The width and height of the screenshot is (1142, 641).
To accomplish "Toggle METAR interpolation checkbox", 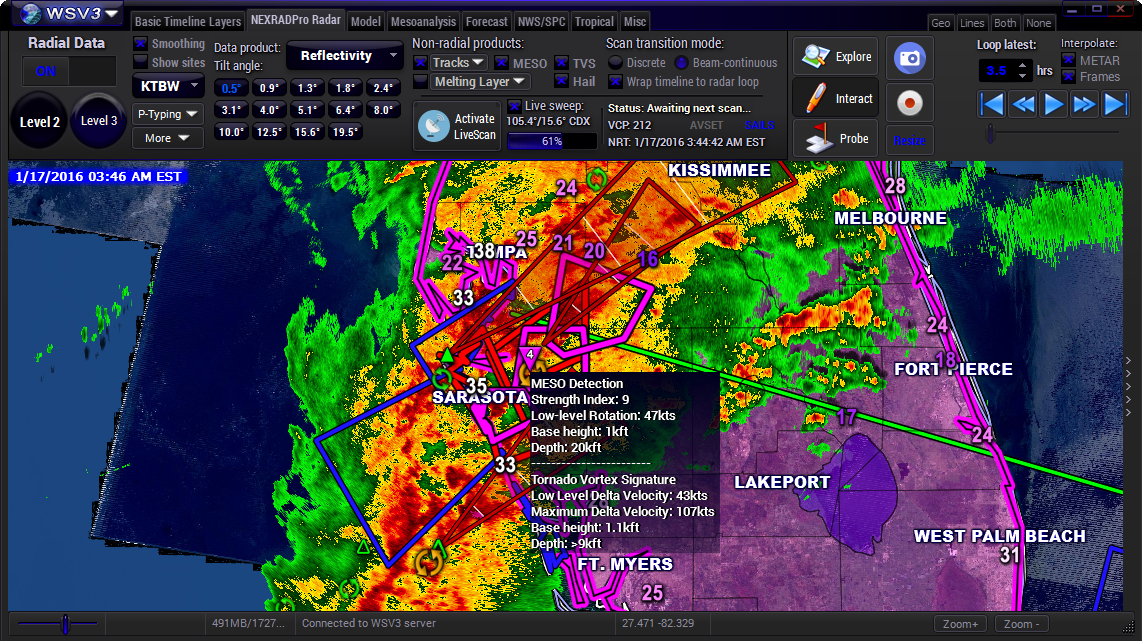I will tap(1068, 60).
